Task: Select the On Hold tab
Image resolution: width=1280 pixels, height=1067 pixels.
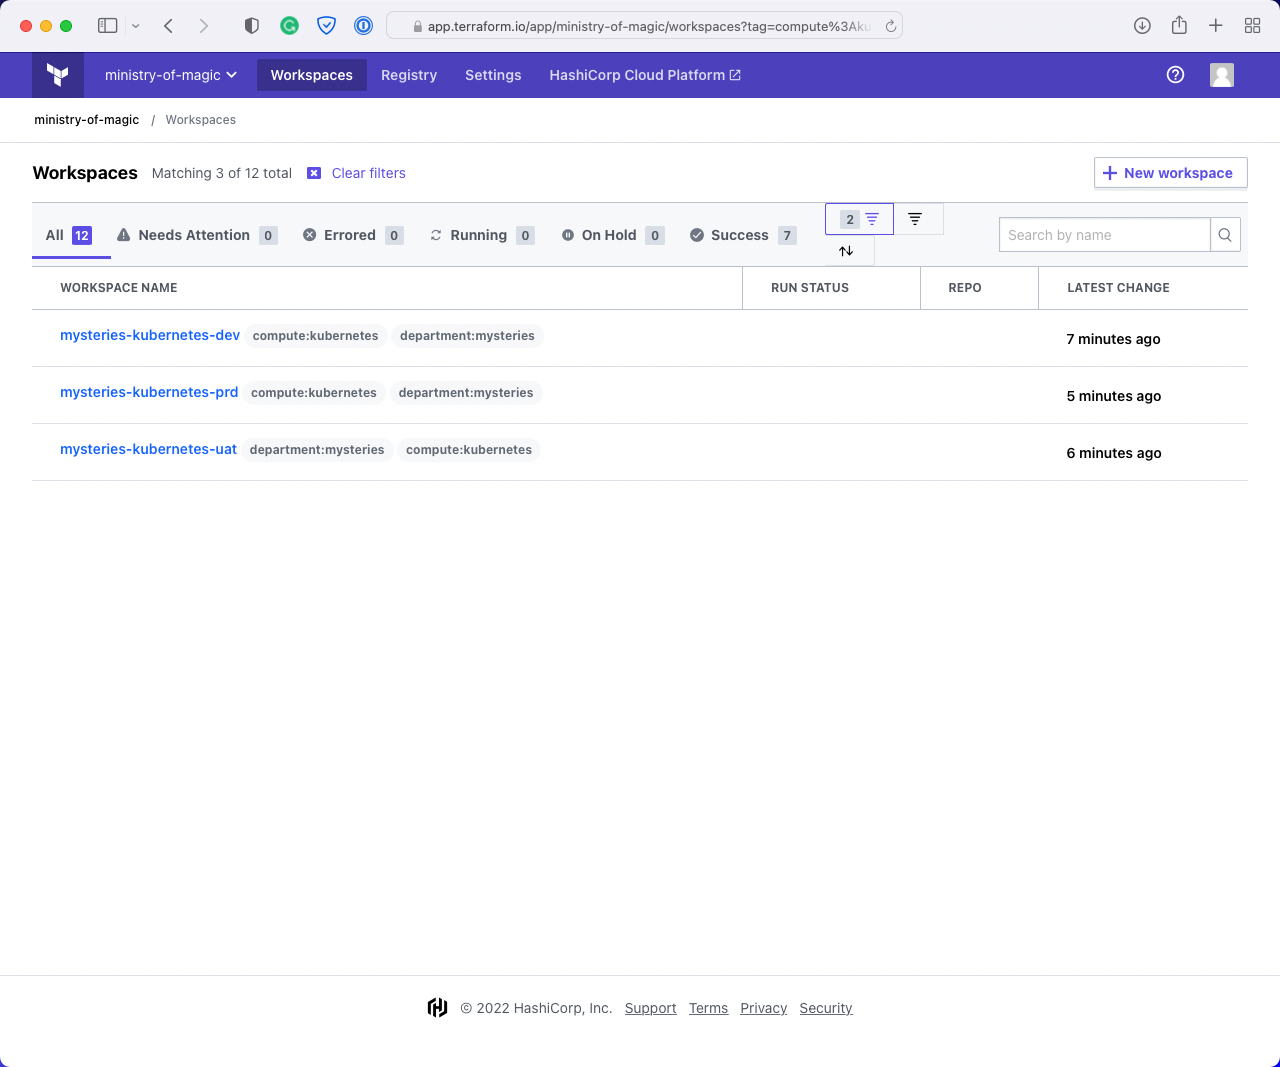Action: (x=612, y=235)
